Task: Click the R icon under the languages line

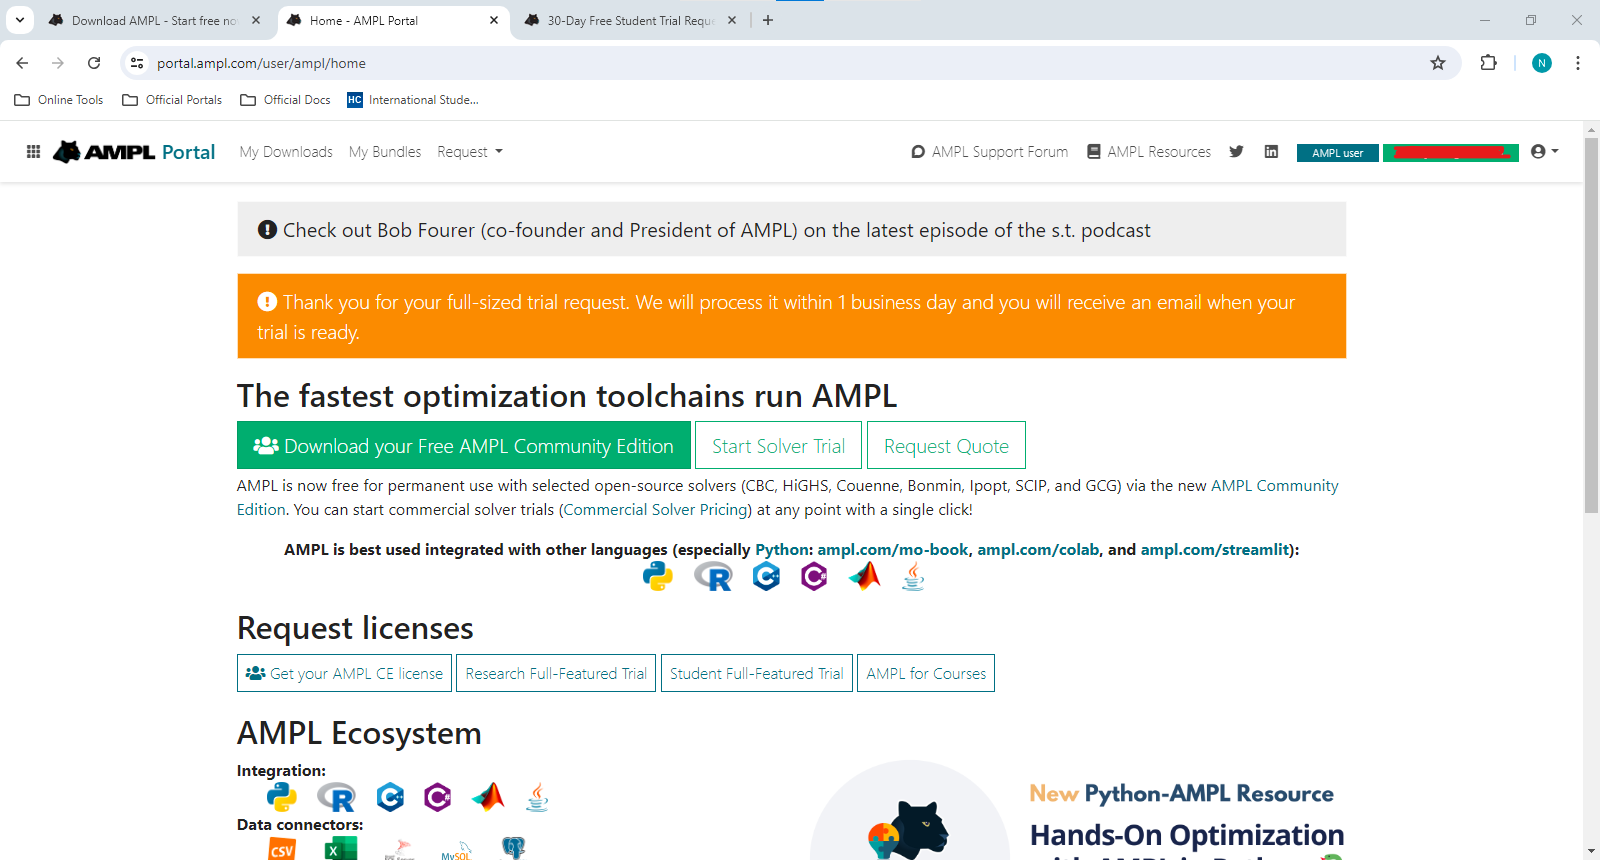Action: [713, 576]
